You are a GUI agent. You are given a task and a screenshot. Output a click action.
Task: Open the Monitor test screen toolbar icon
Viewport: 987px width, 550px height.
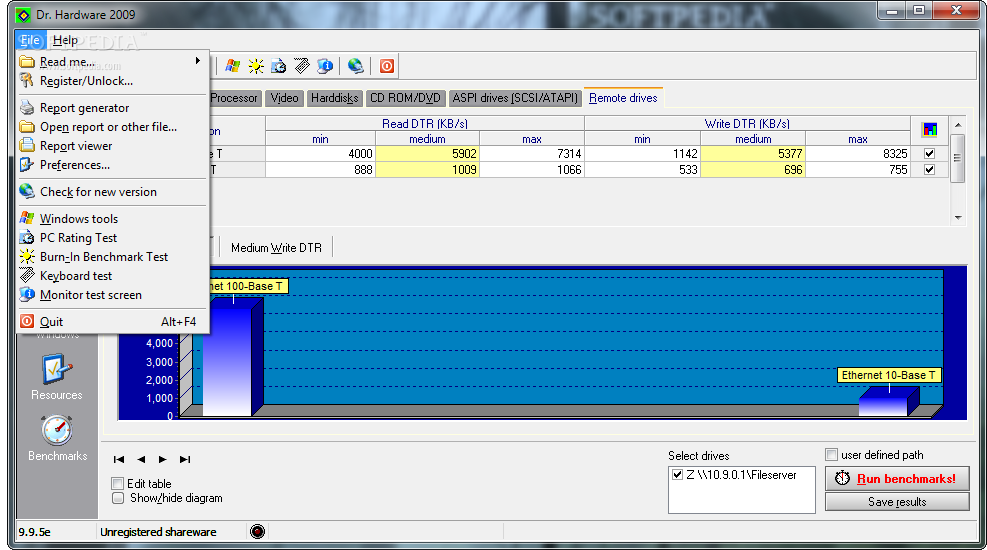point(325,65)
